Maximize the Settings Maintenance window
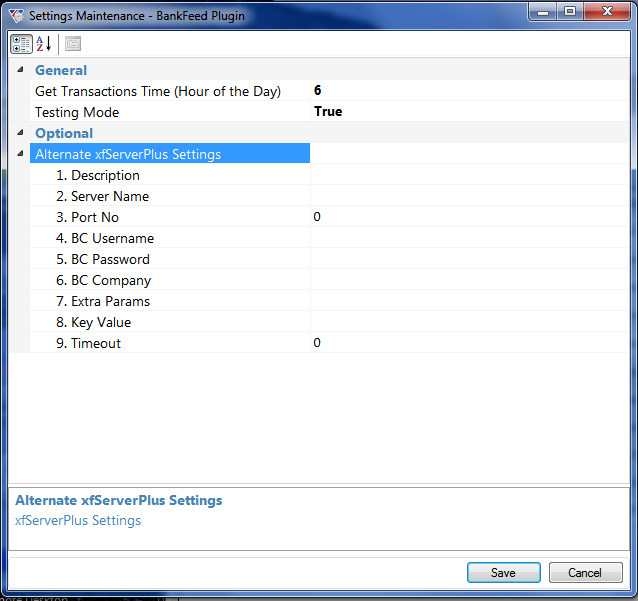The width and height of the screenshot is (638, 601). (570, 11)
